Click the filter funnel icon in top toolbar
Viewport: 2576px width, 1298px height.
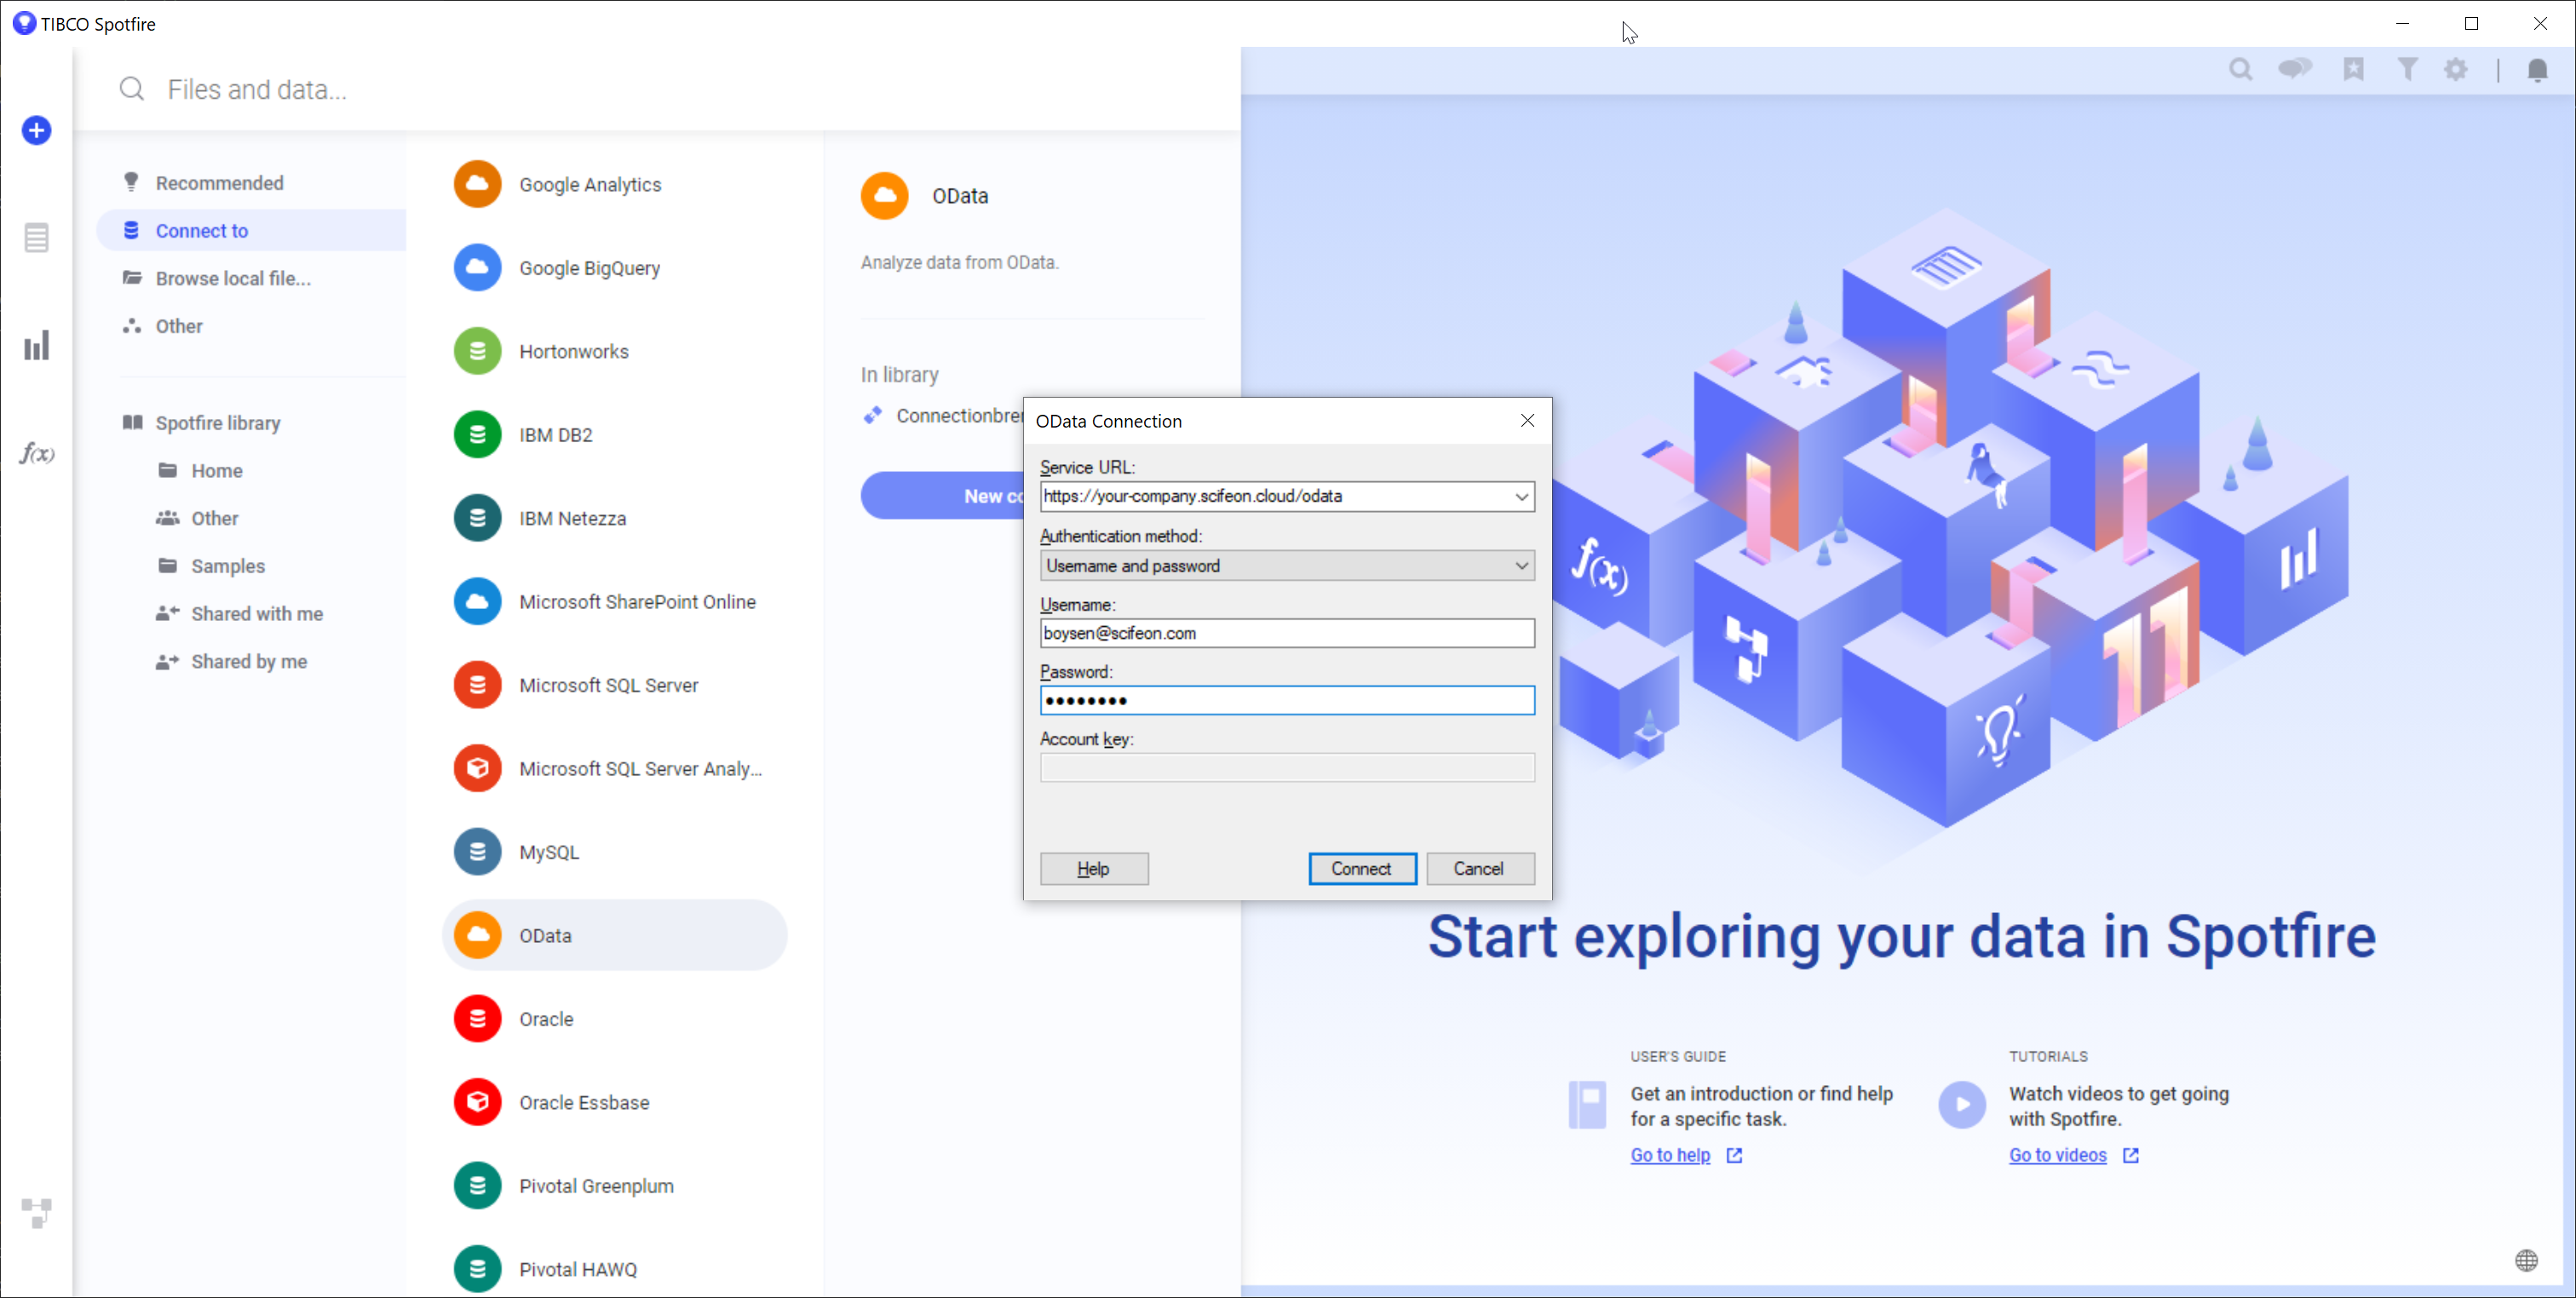(2407, 69)
